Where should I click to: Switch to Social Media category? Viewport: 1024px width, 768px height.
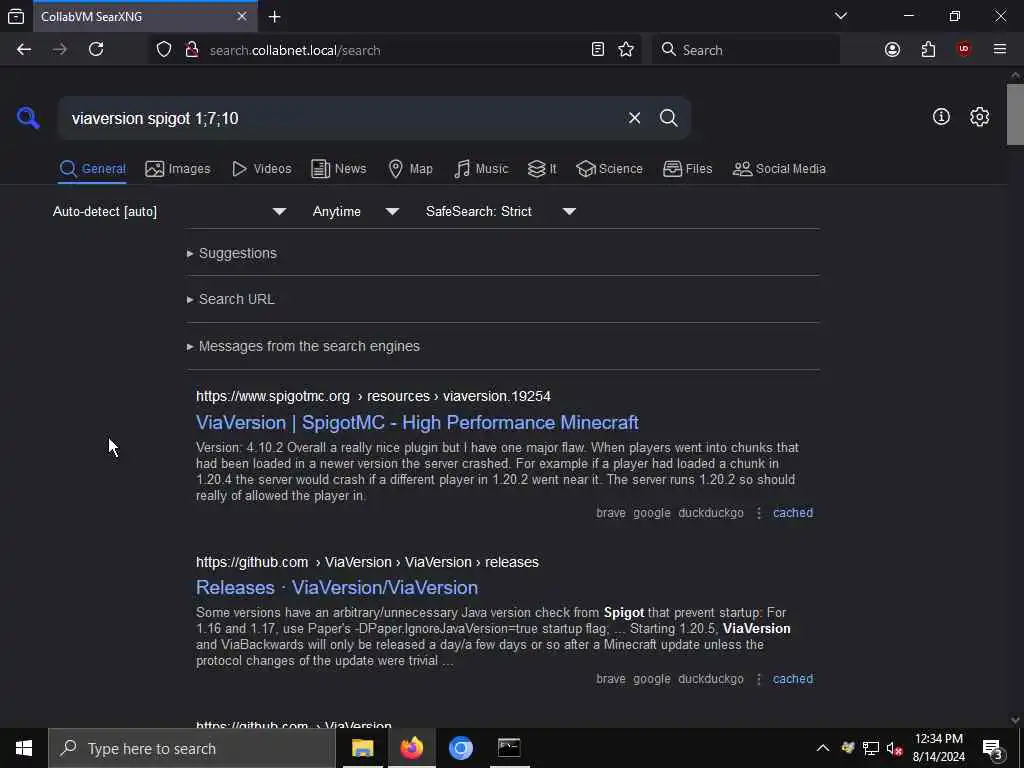[778, 169]
